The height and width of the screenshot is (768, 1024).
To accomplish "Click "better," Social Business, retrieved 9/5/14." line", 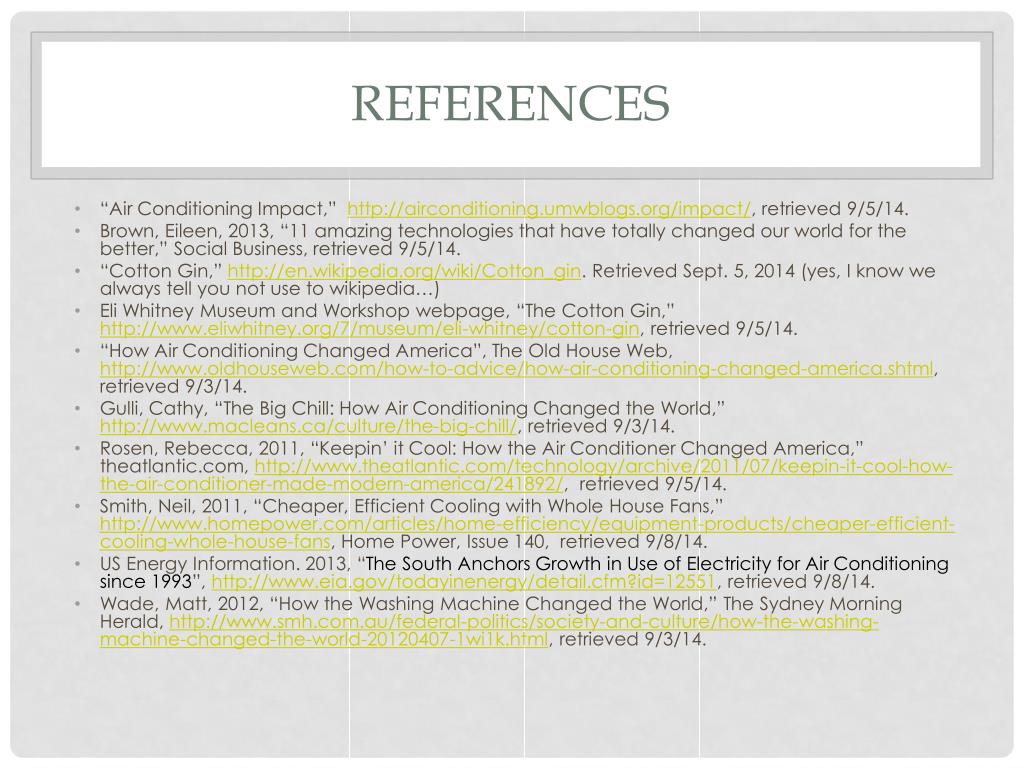I will 280,249.
